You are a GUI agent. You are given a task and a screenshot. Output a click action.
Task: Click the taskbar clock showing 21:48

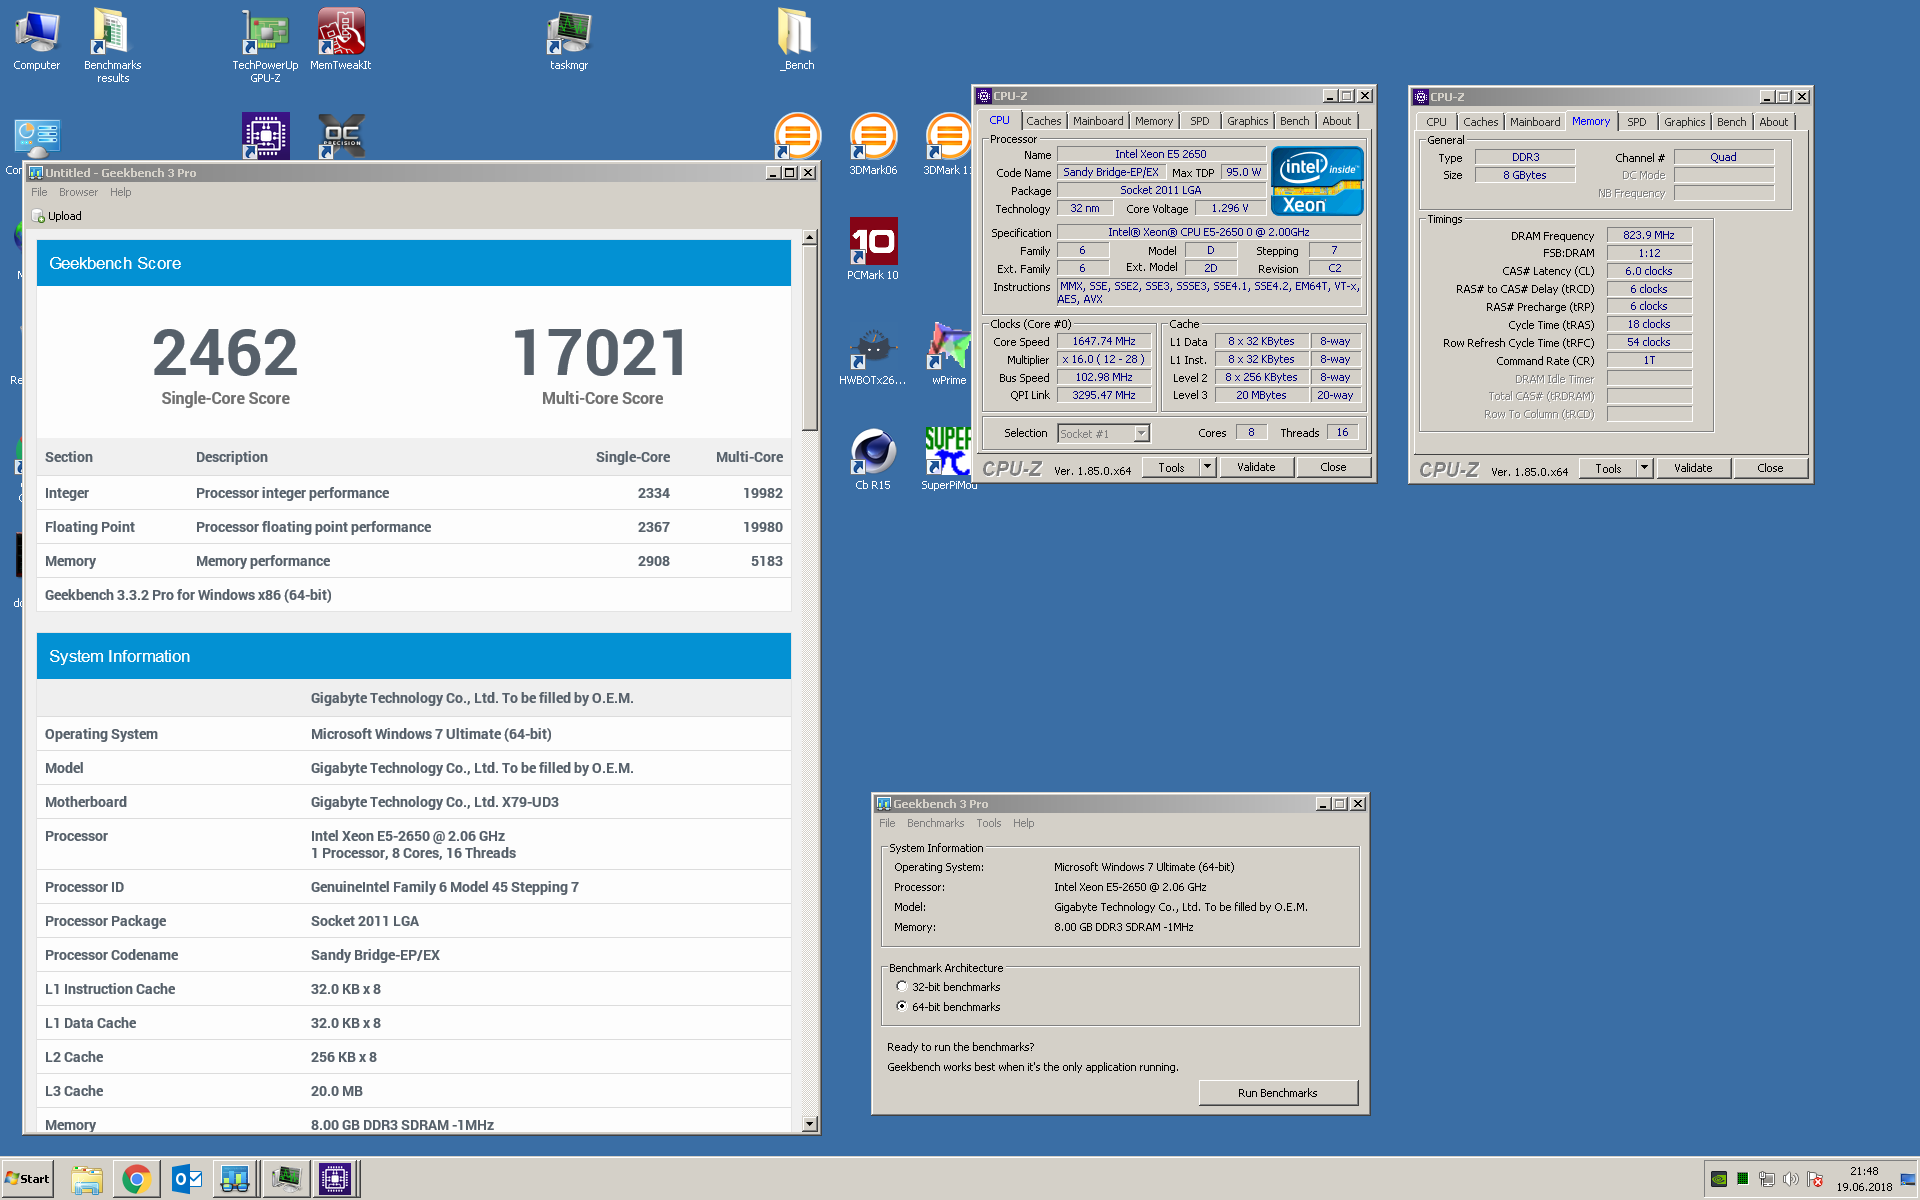click(1864, 1179)
